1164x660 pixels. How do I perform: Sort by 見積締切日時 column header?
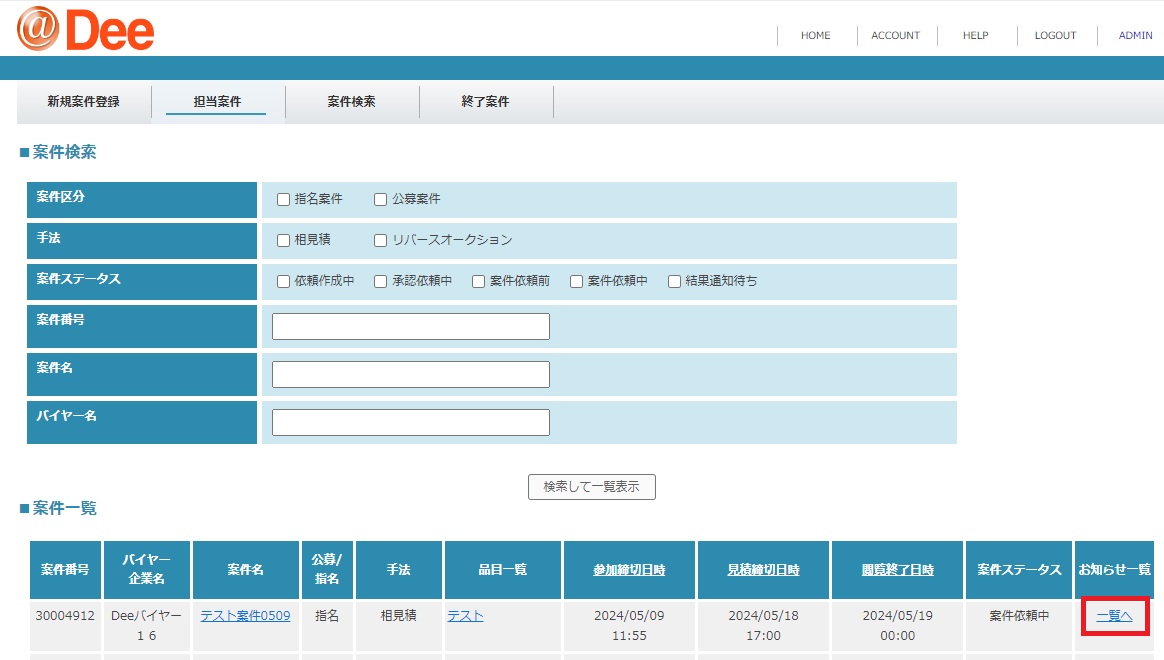coord(763,569)
